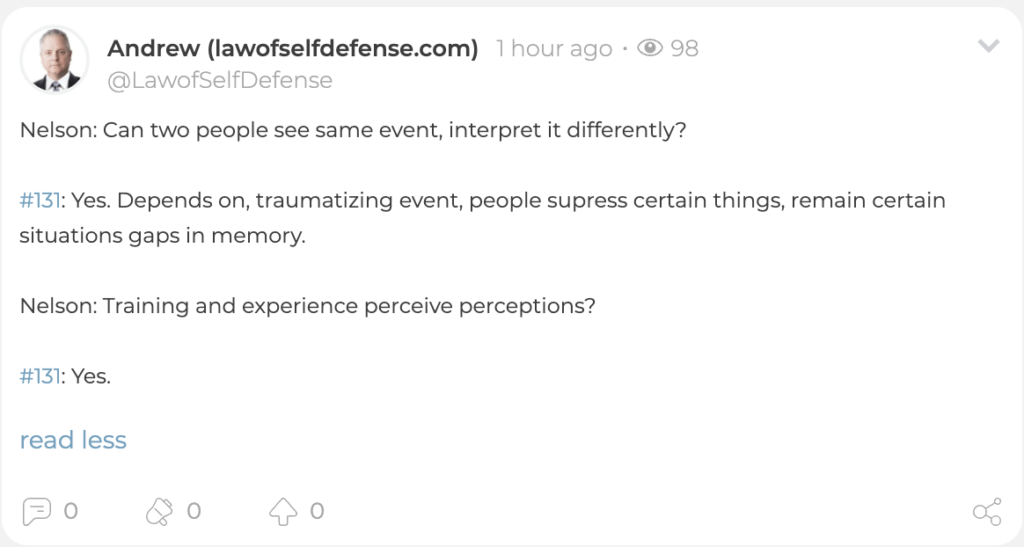Click the 98 view count

pos(684,48)
